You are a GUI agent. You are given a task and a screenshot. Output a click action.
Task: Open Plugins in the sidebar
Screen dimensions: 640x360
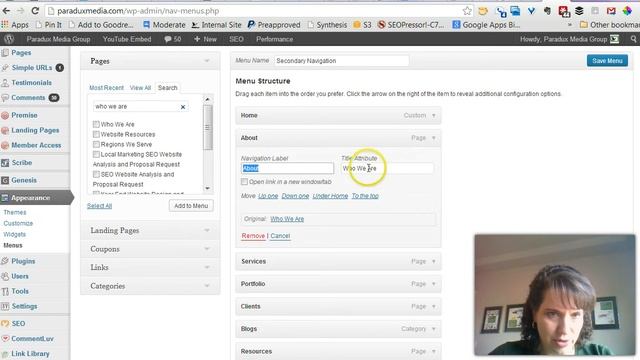pyautogui.click(x=23, y=261)
